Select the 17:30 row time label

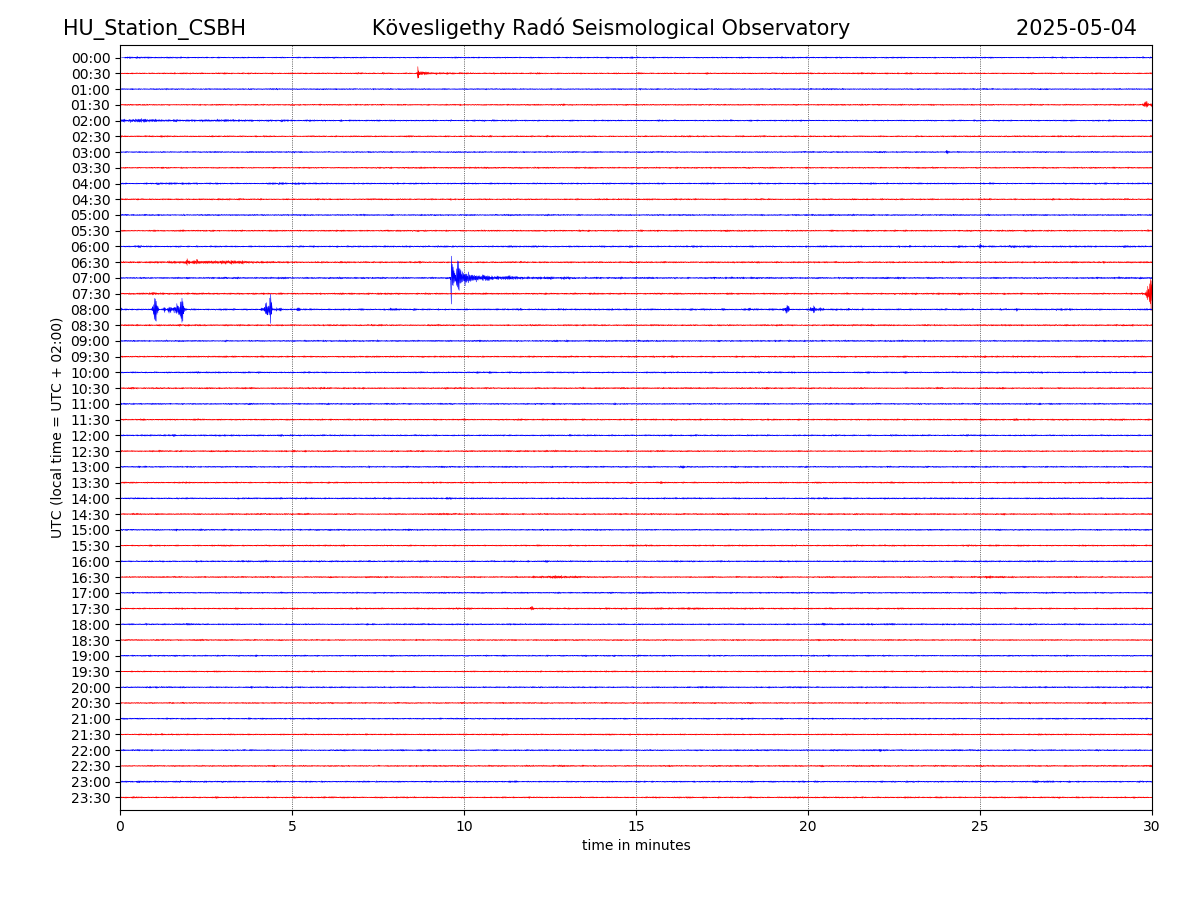(91, 609)
